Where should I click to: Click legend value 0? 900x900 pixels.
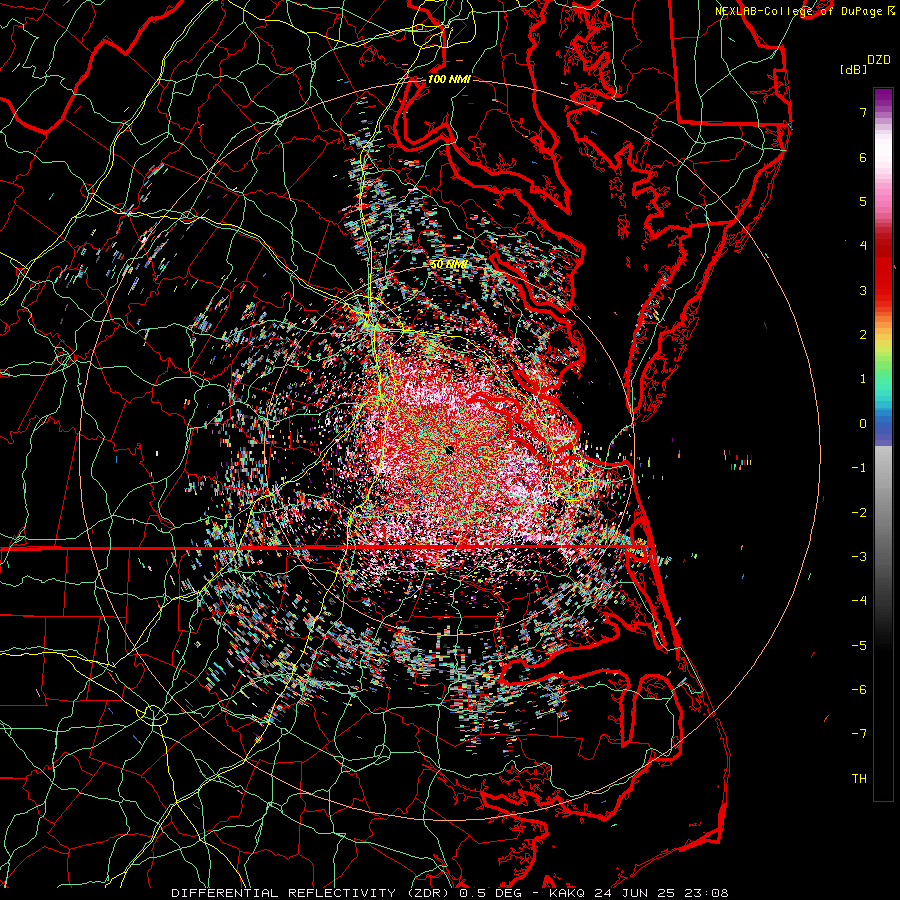click(863, 424)
